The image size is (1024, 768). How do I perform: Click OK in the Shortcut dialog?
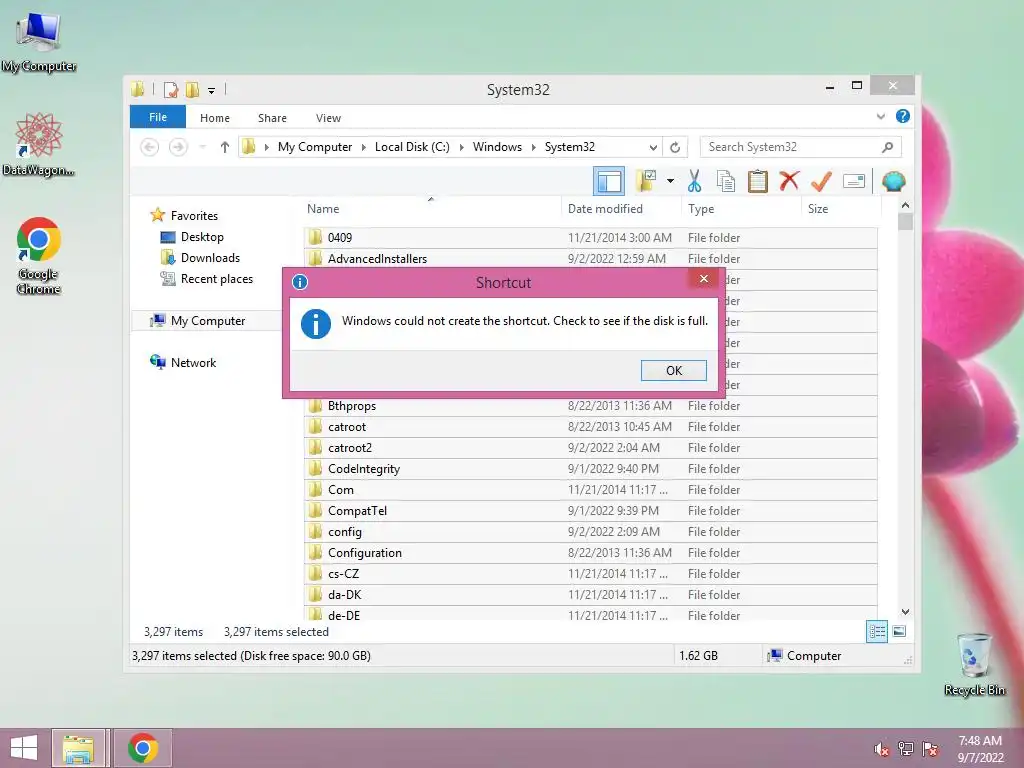[x=673, y=370]
